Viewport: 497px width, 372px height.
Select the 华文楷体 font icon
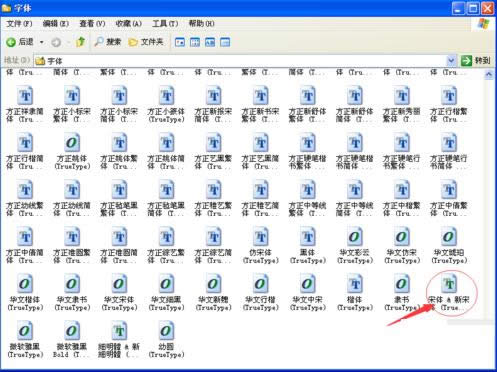25,284
